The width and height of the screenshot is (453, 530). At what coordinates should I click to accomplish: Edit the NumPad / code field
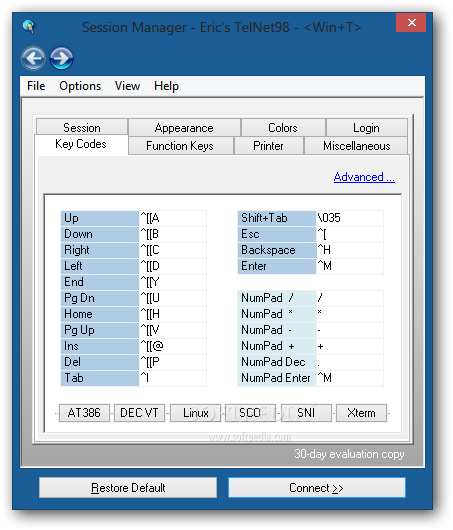pos(350,298)
